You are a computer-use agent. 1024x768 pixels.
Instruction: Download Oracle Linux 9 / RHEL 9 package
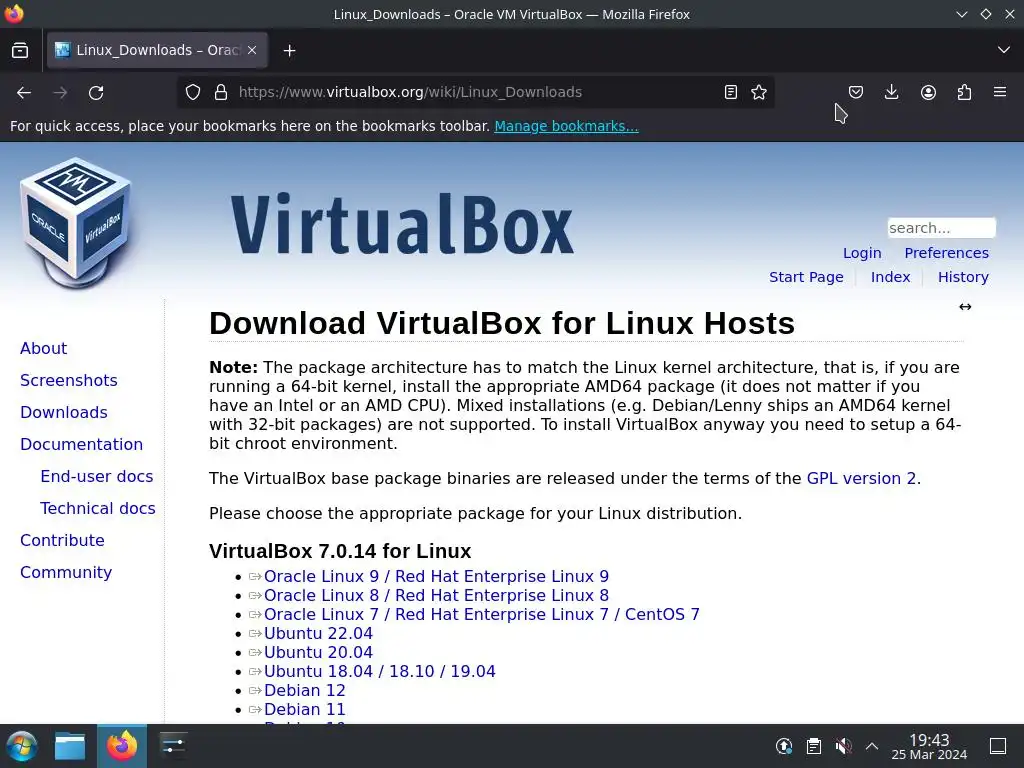point(436,576)
